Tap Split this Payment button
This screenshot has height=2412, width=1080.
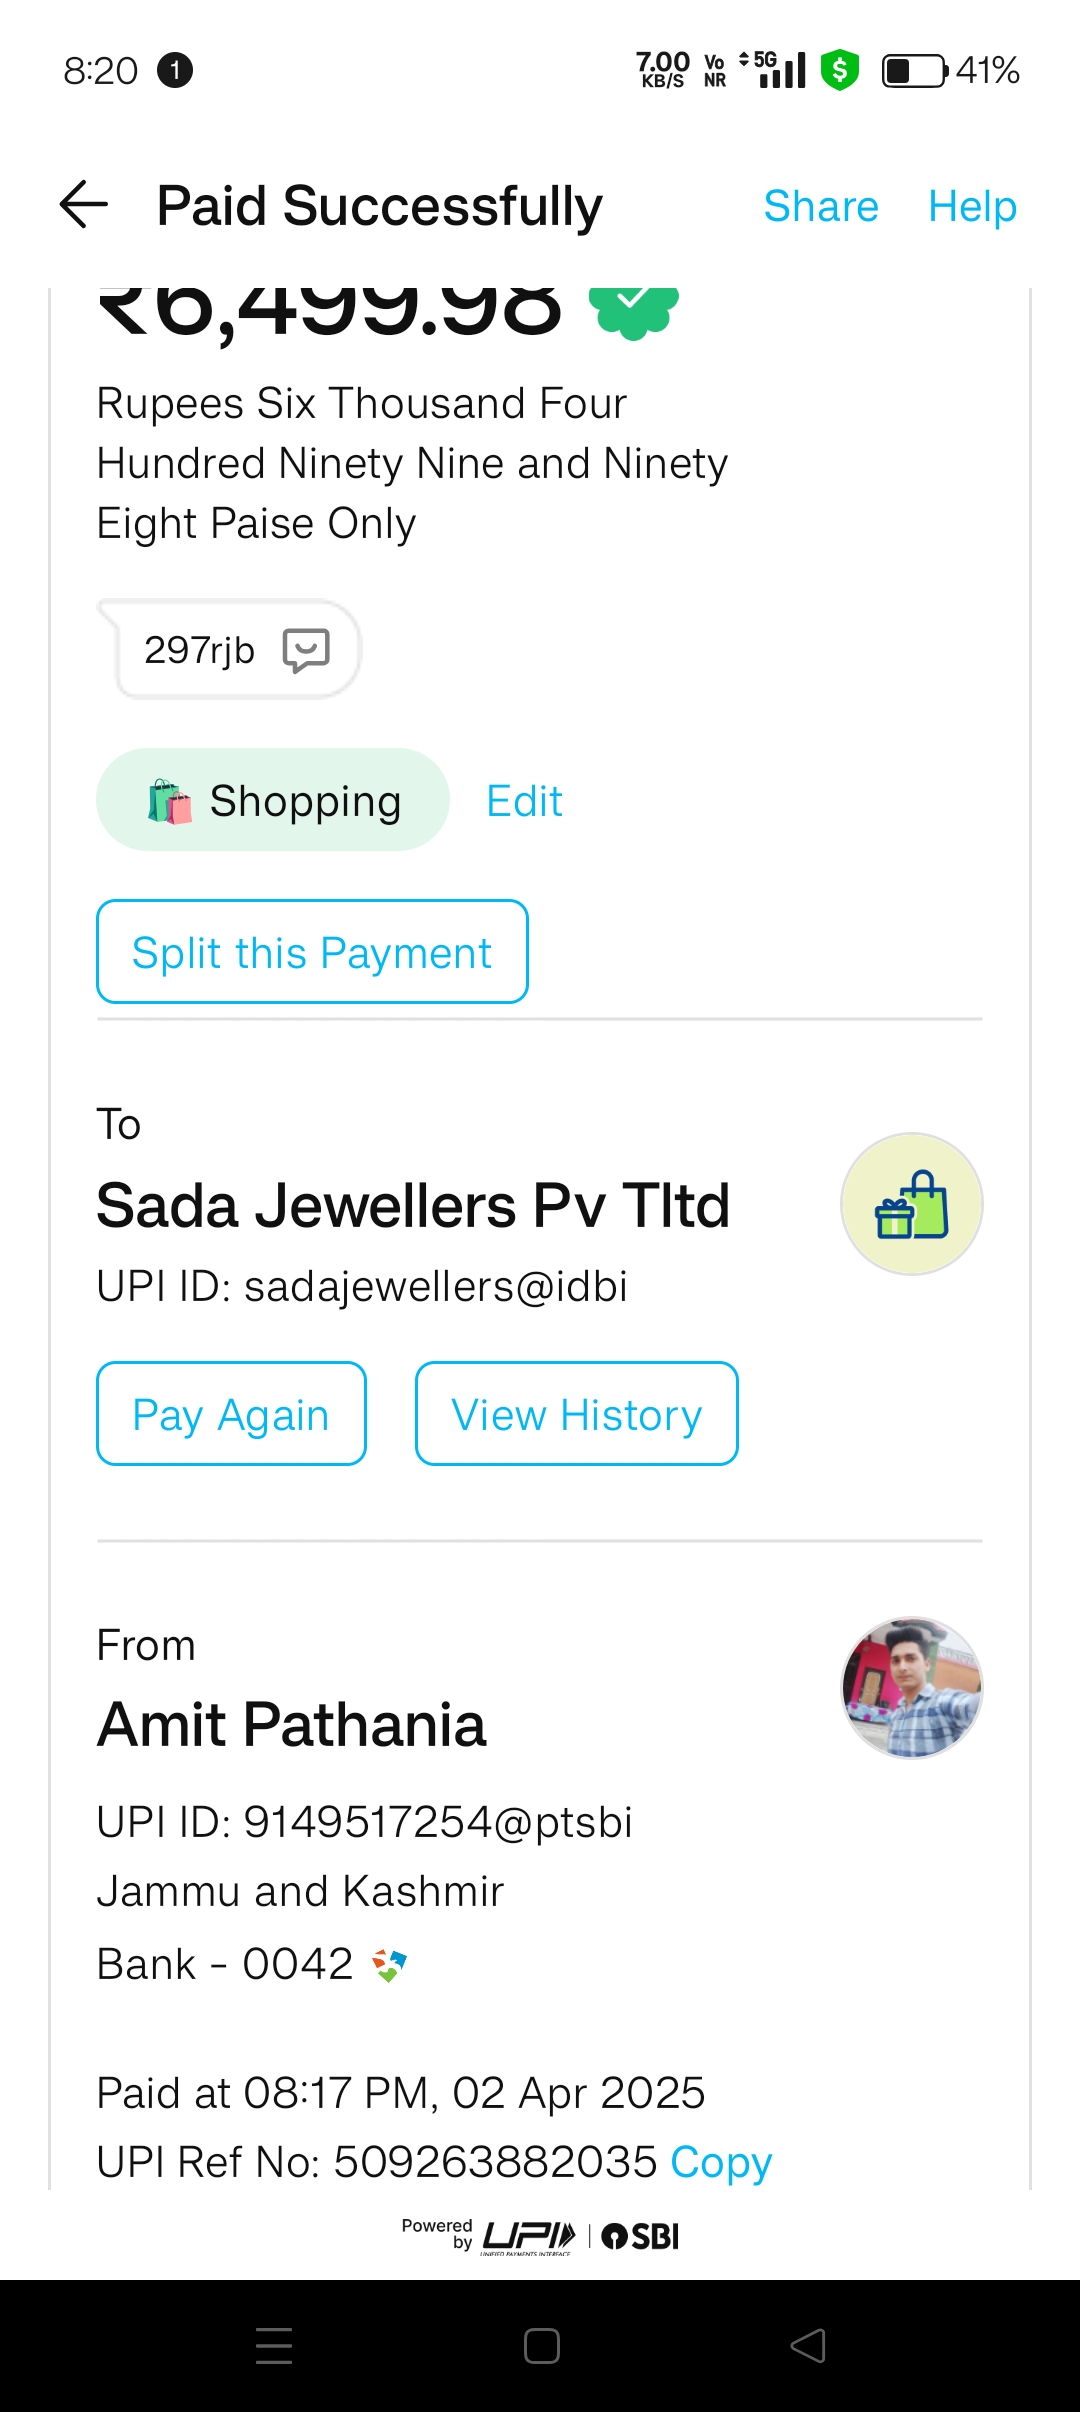pos(312,952)
